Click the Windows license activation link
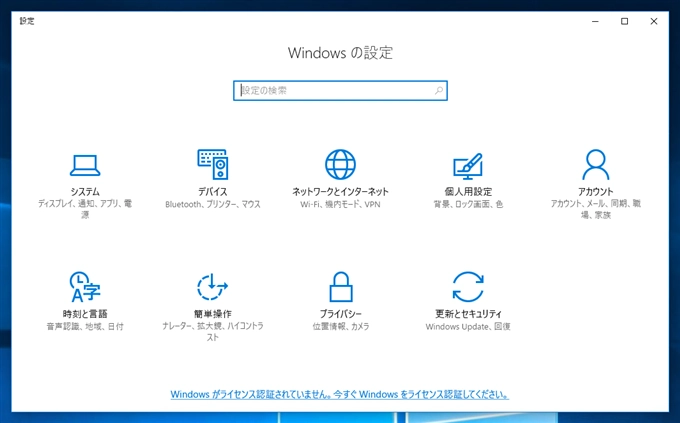Image resolution: width=680 pixels, height=423 pixels. coord(340,394)
